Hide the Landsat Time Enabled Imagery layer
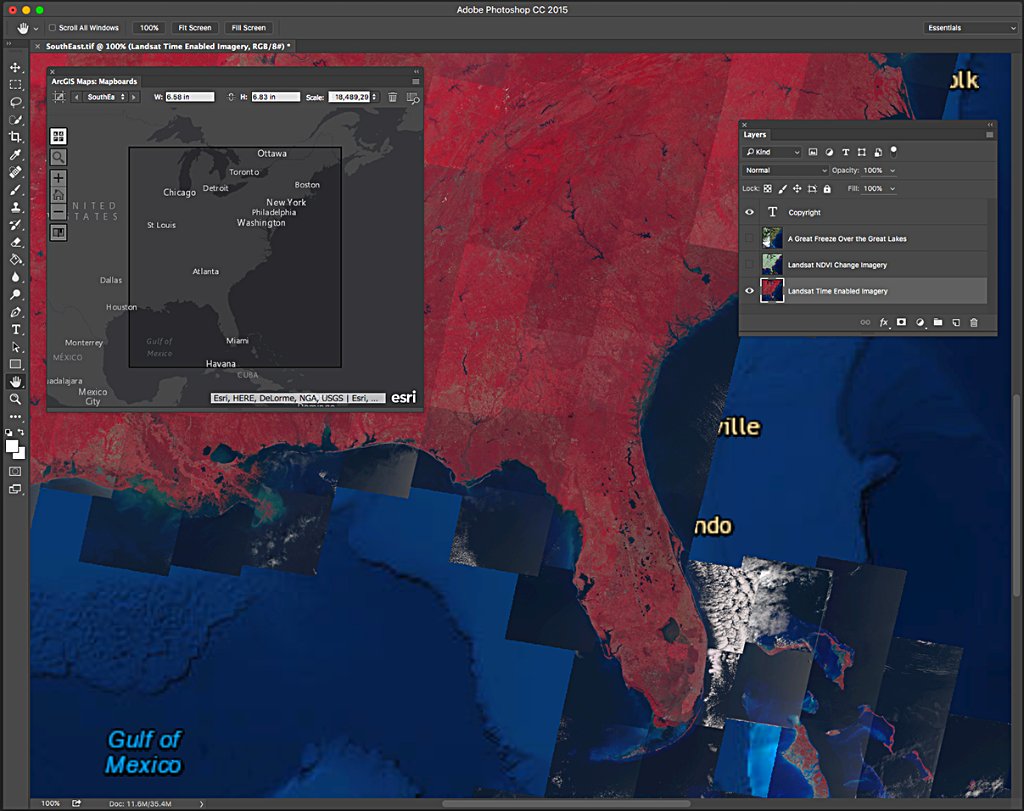The height and width of the screenshot is (811, 1024). 750,291
